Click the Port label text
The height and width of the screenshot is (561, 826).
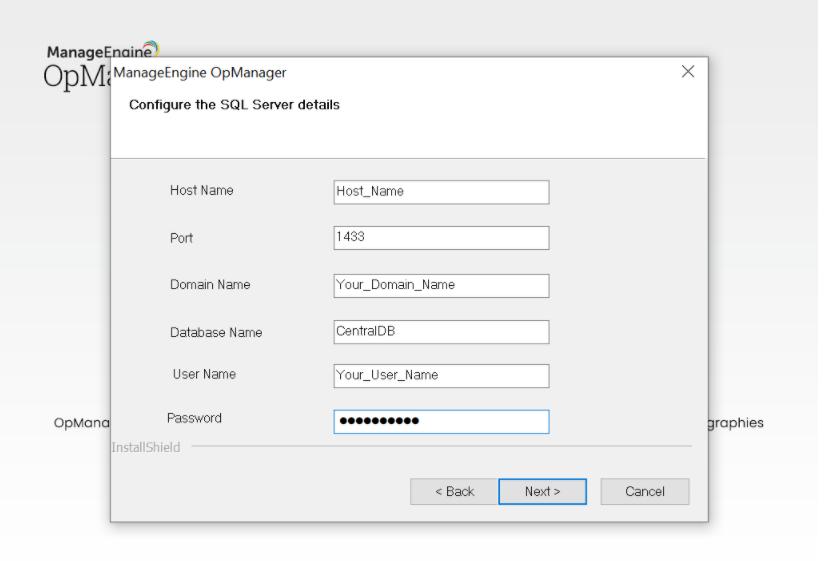[x=181, y=238]
